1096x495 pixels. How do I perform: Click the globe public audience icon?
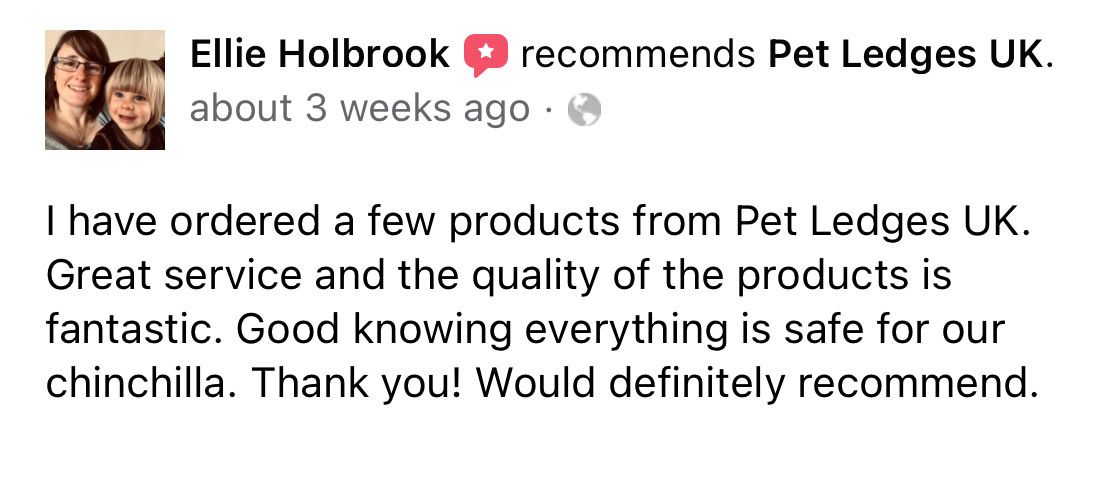[583, 109]
